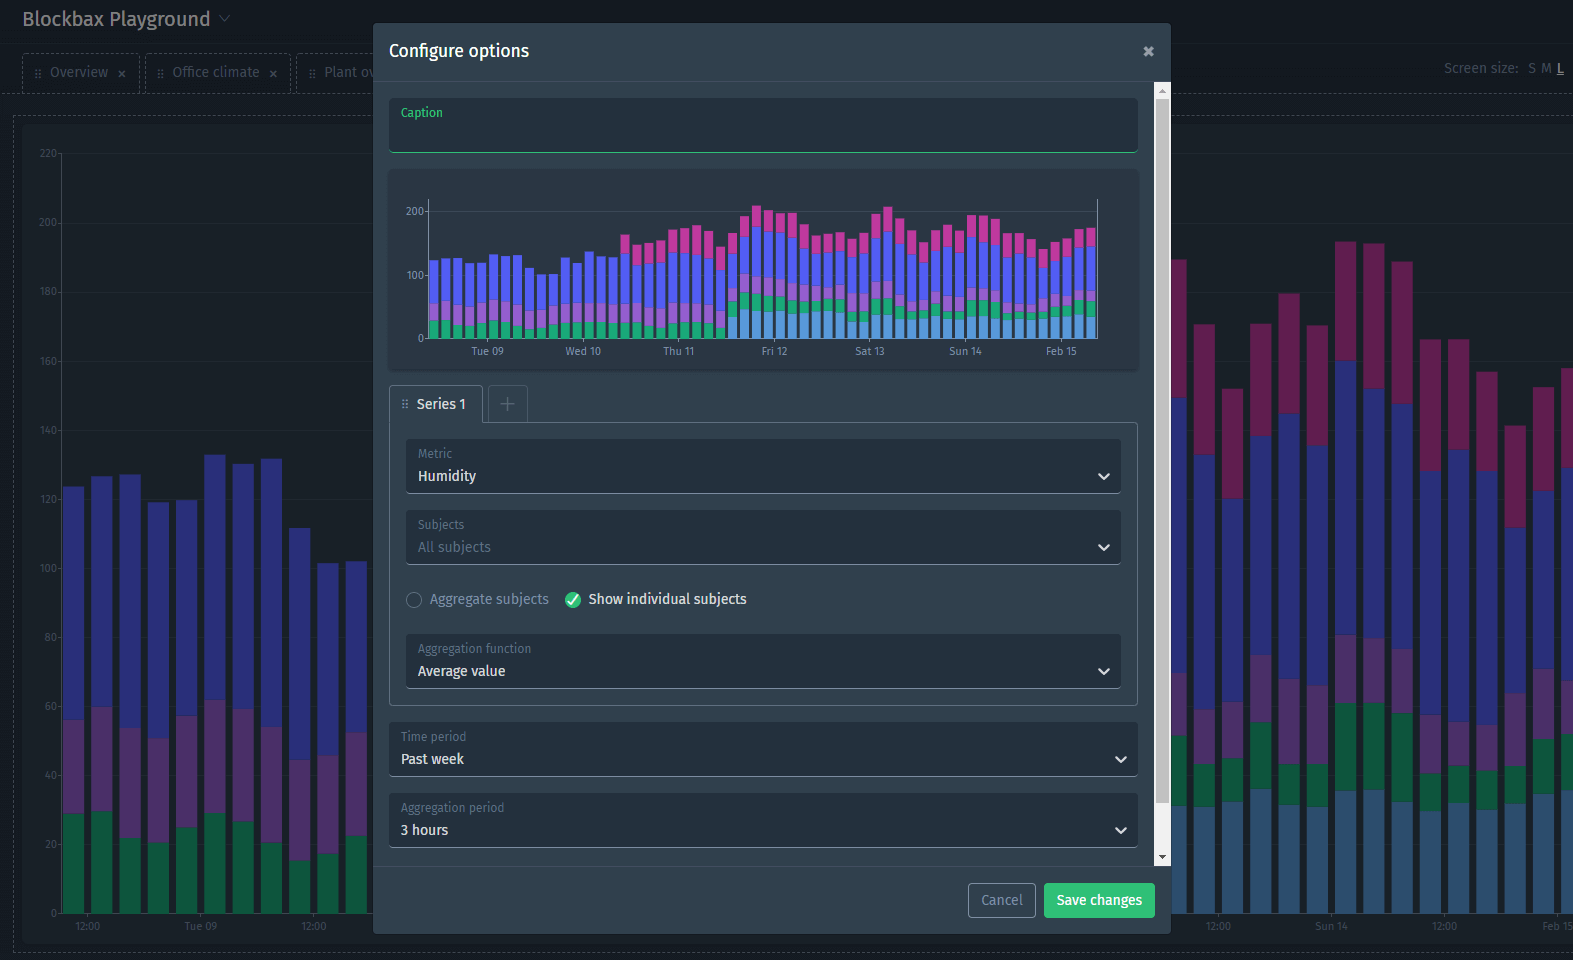Select Show individual subjects option
The height and width of the screenshot is (960, 1573).
pyautogui.click(x=573, y=600)
